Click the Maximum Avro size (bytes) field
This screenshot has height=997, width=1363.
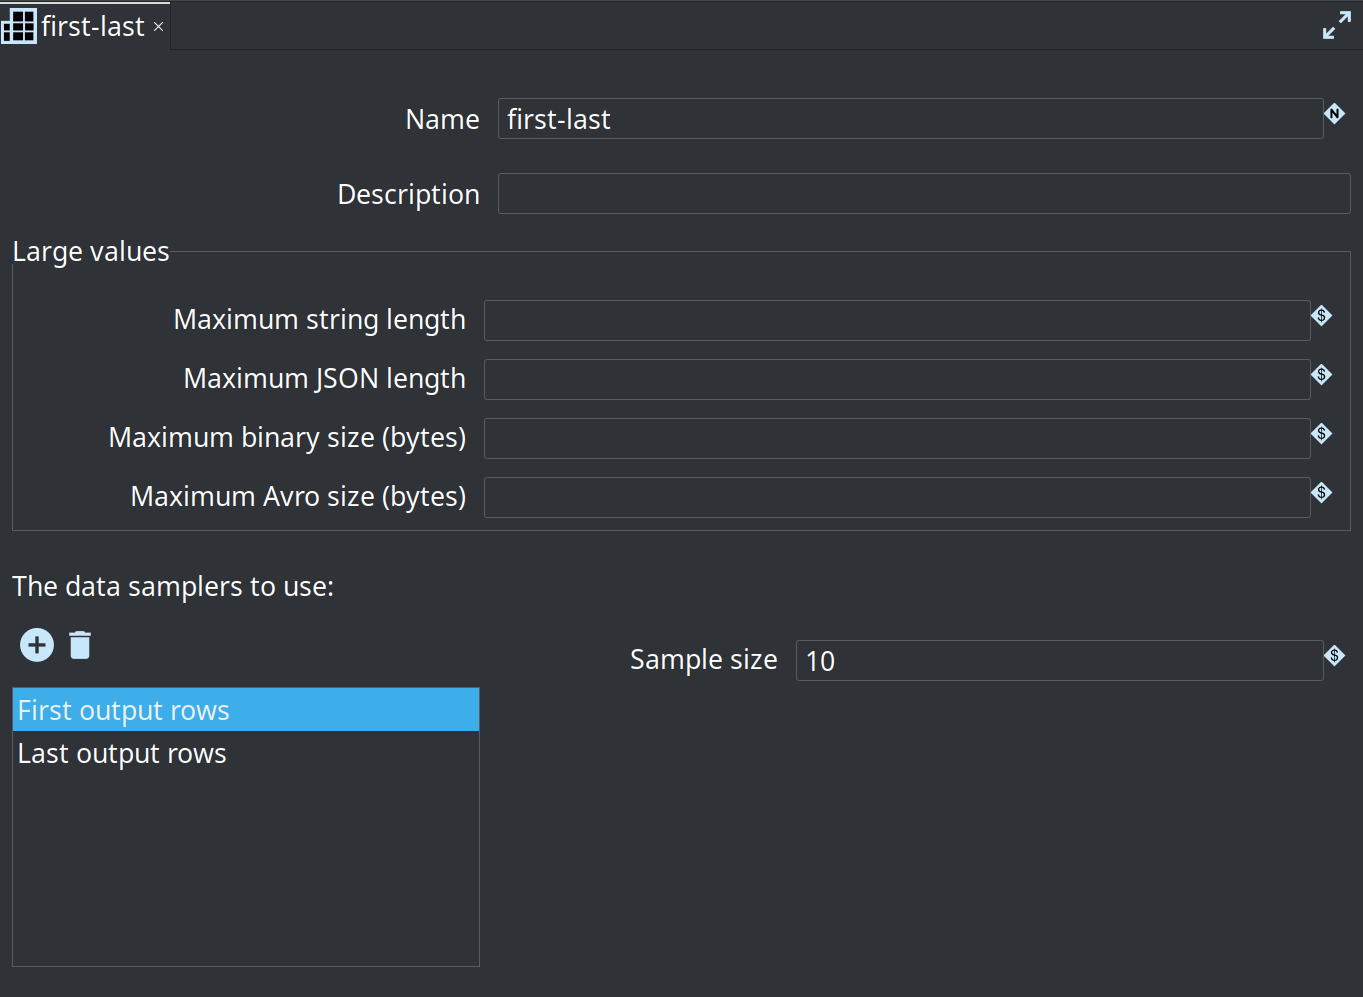[x=897, y=498]
